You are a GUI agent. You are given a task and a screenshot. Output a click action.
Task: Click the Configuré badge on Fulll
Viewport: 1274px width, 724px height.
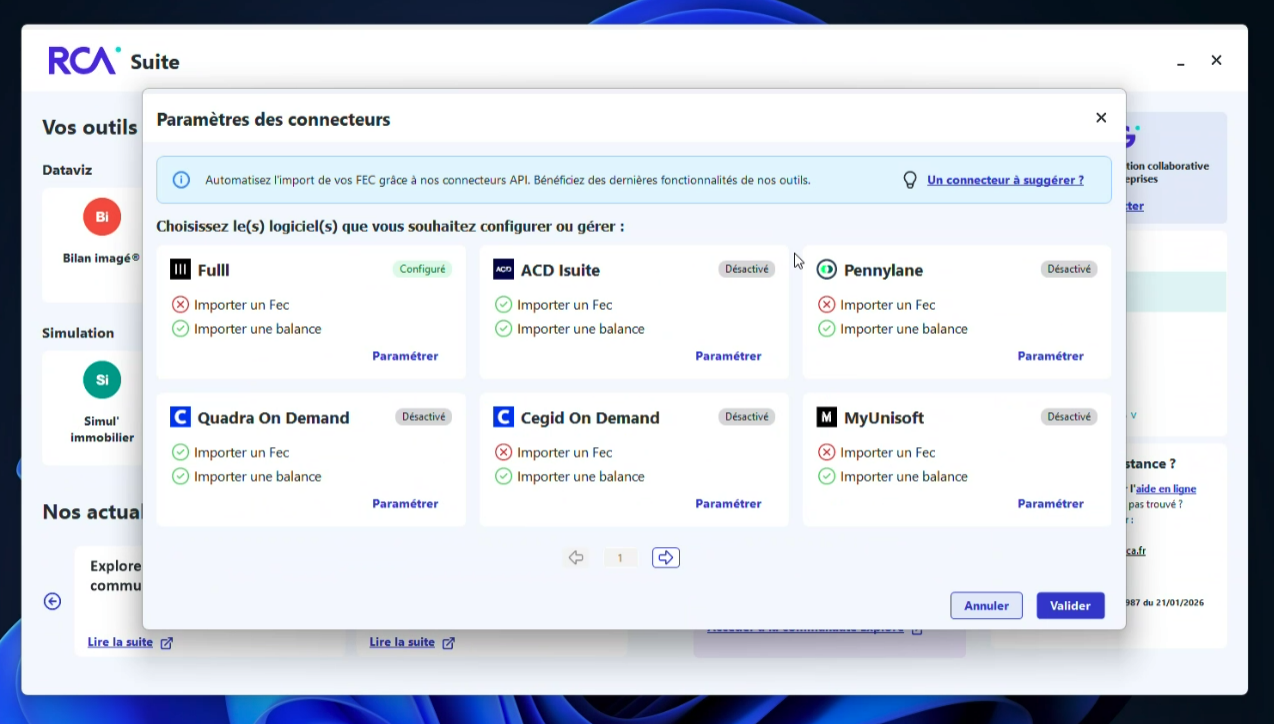pos(423,269)
